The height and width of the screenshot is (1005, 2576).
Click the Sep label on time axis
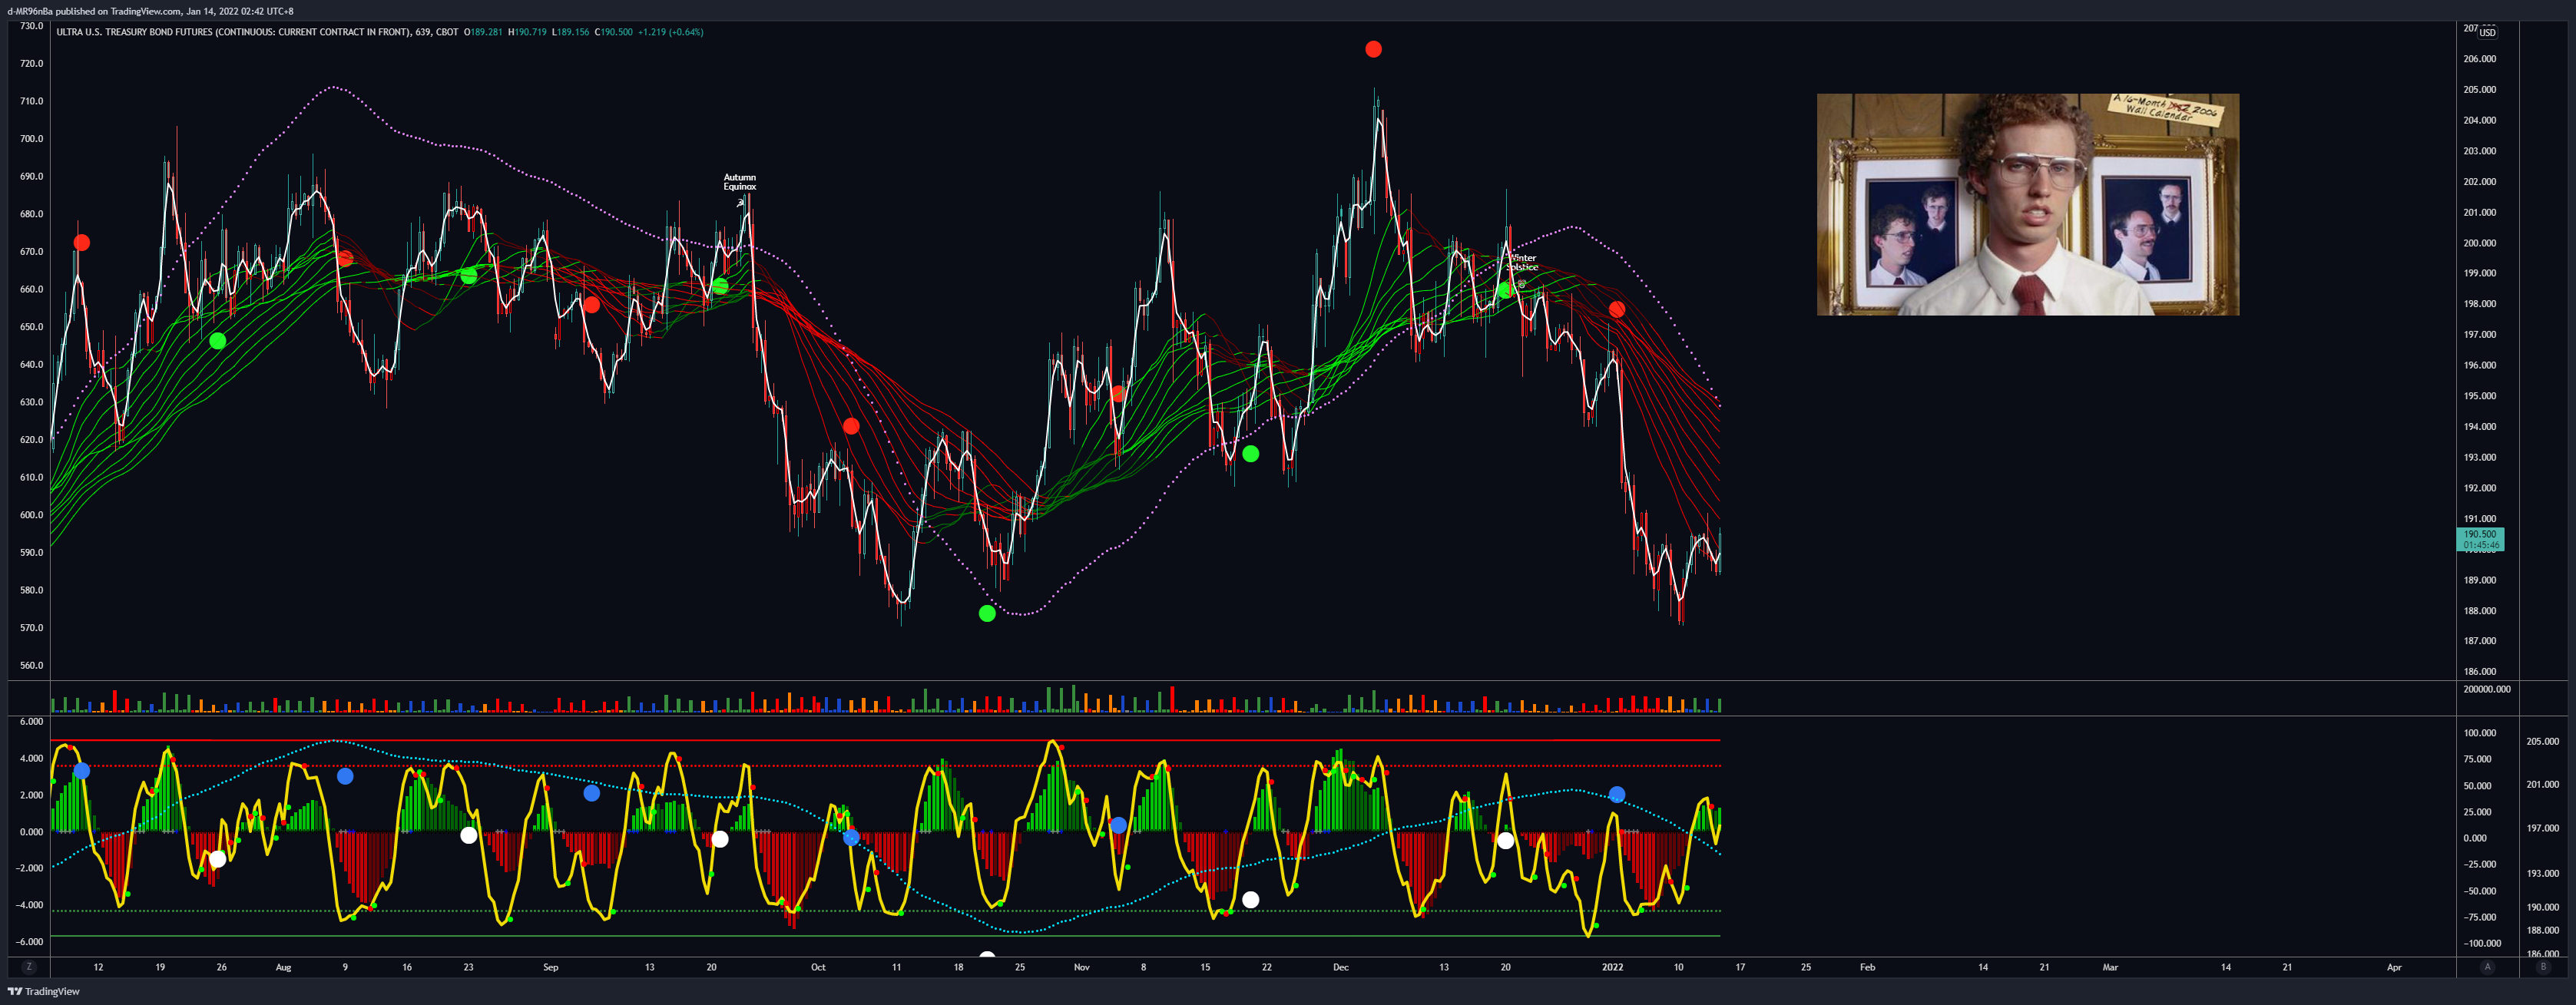point(550,967)
